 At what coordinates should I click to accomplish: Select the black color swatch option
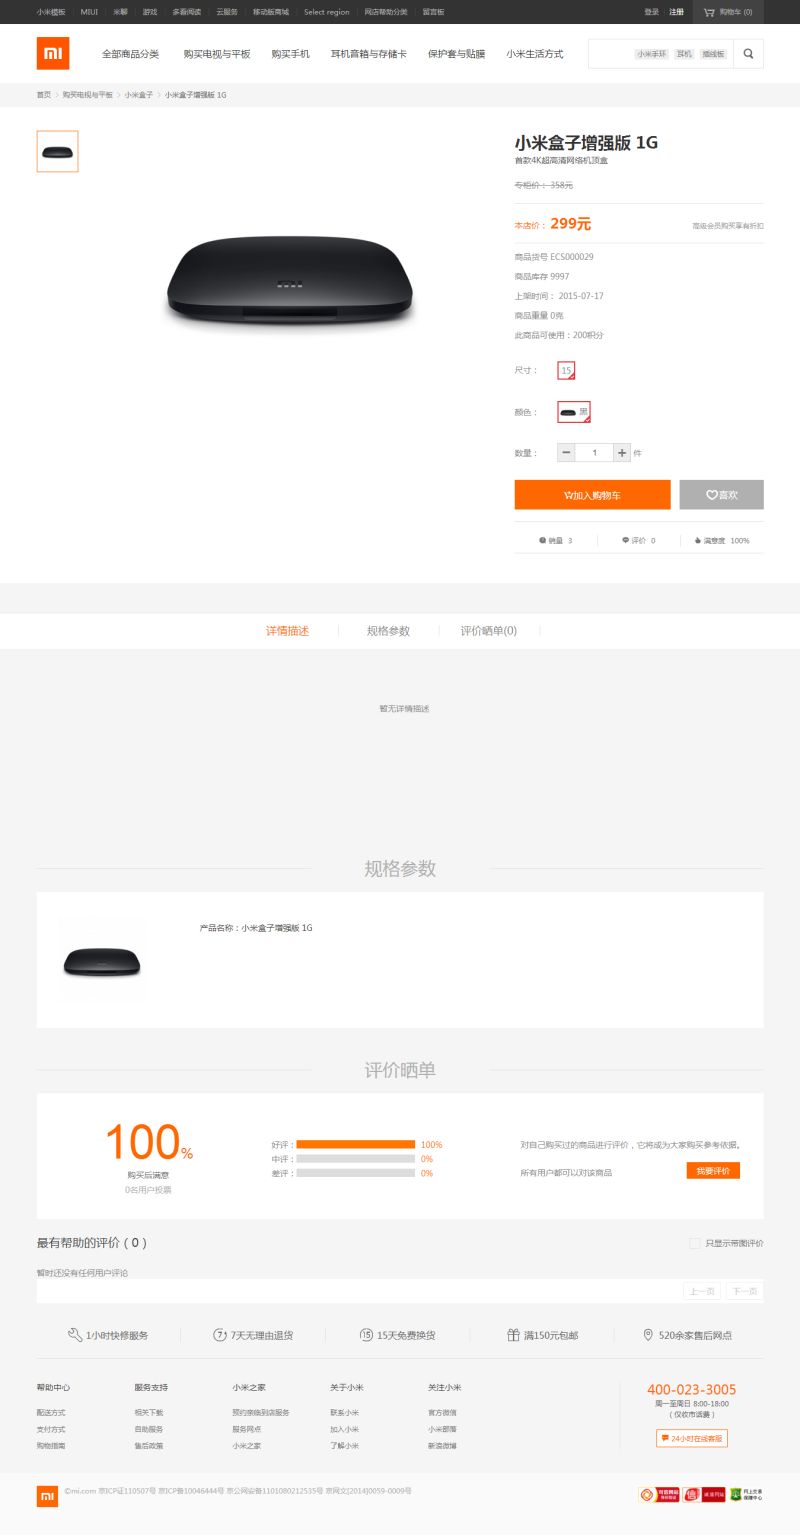(x=574, y=412)
